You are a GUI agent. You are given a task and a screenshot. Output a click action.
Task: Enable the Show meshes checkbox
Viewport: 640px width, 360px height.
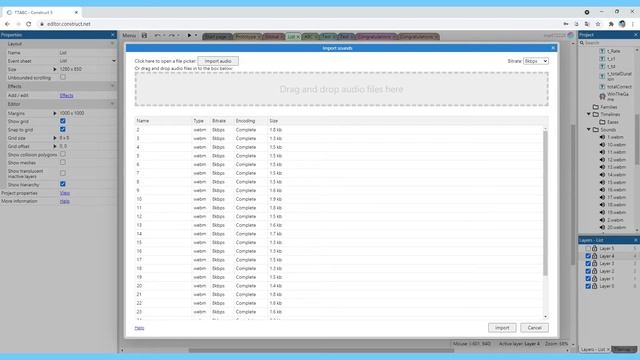pyautogui.click(x=63, y=162)
